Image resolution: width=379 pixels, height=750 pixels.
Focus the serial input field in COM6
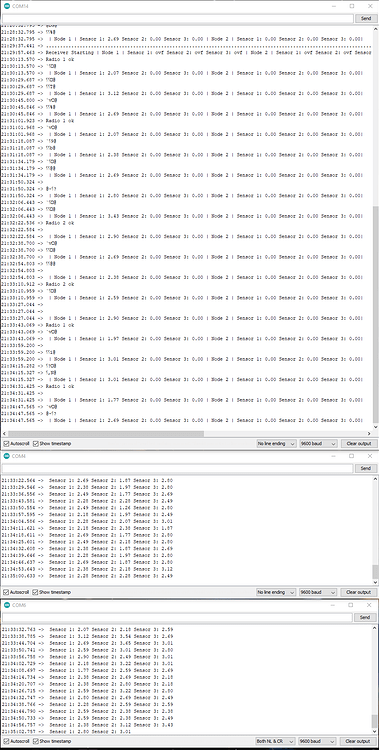click(x=177, y=618)
